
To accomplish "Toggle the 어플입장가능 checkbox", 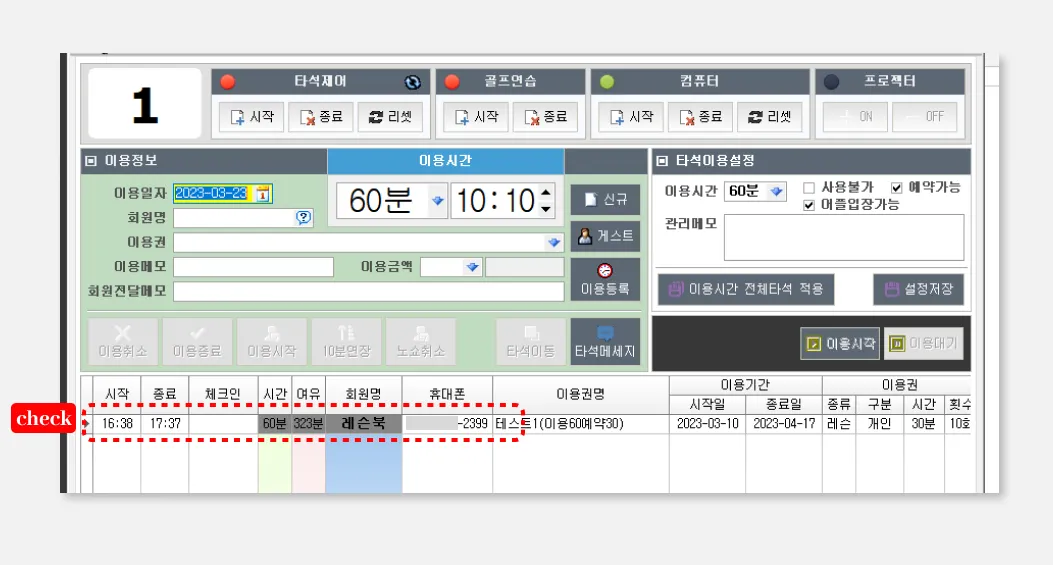I will 809,205.
